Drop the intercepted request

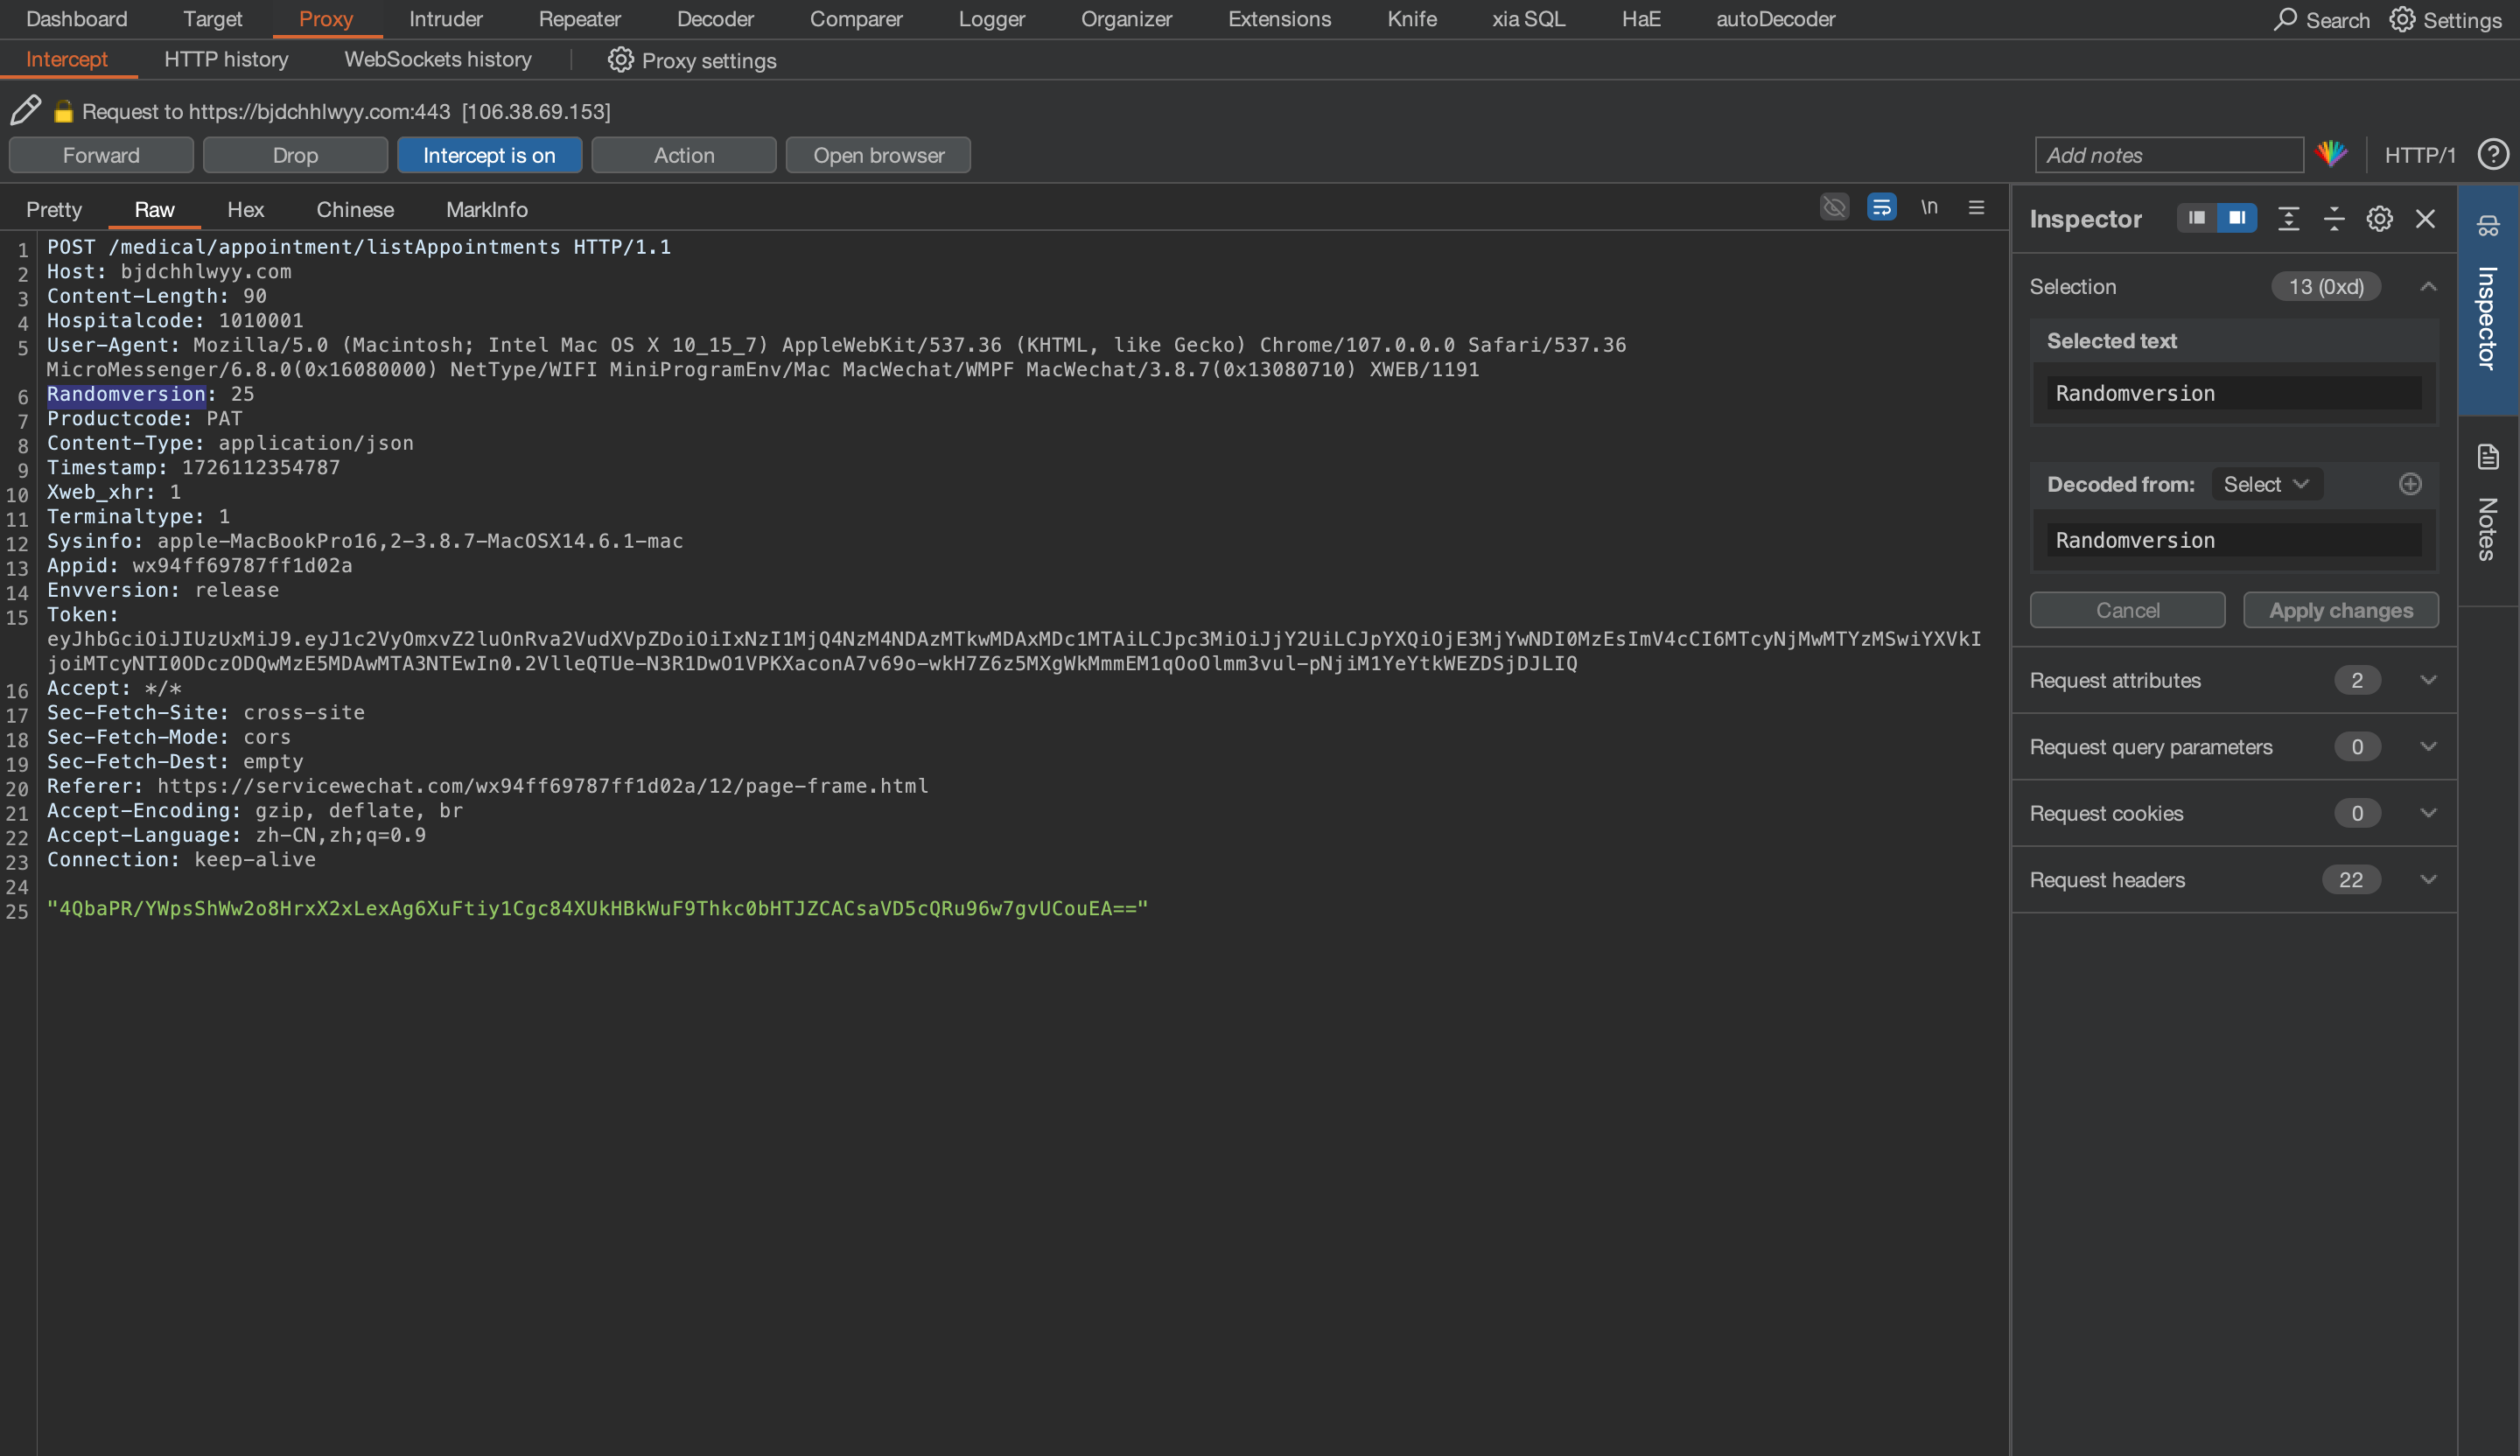pyautogui.click(x=295, y=155)
